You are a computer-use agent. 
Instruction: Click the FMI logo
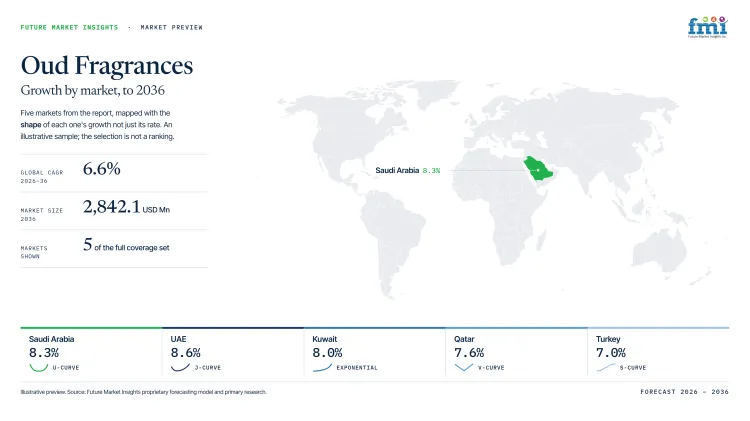[x=707, y=27]
